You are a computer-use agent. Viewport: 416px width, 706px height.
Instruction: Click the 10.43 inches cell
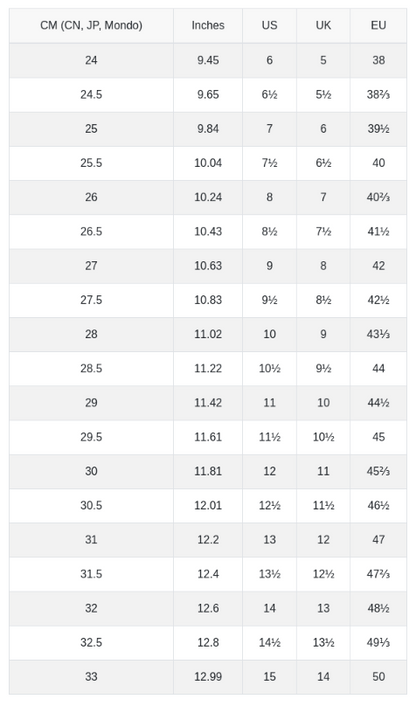[x=208, y=231]
